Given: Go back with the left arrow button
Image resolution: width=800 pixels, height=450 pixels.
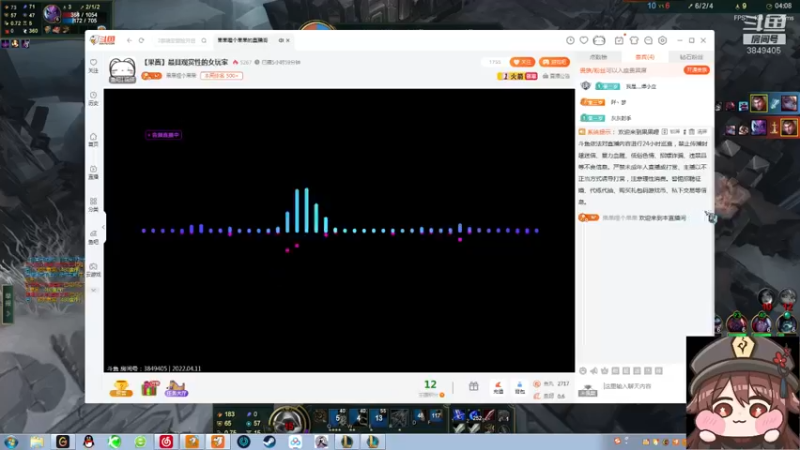Looking at the screenshot, I should 130,40.
